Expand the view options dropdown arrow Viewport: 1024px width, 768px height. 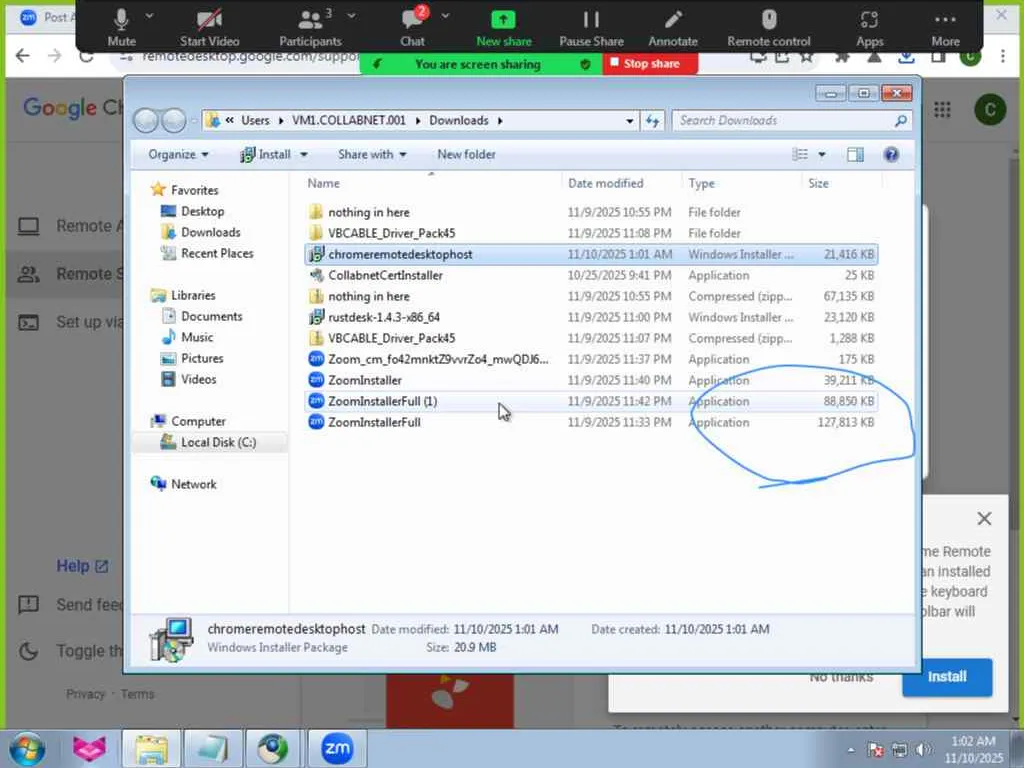(822, 155)
